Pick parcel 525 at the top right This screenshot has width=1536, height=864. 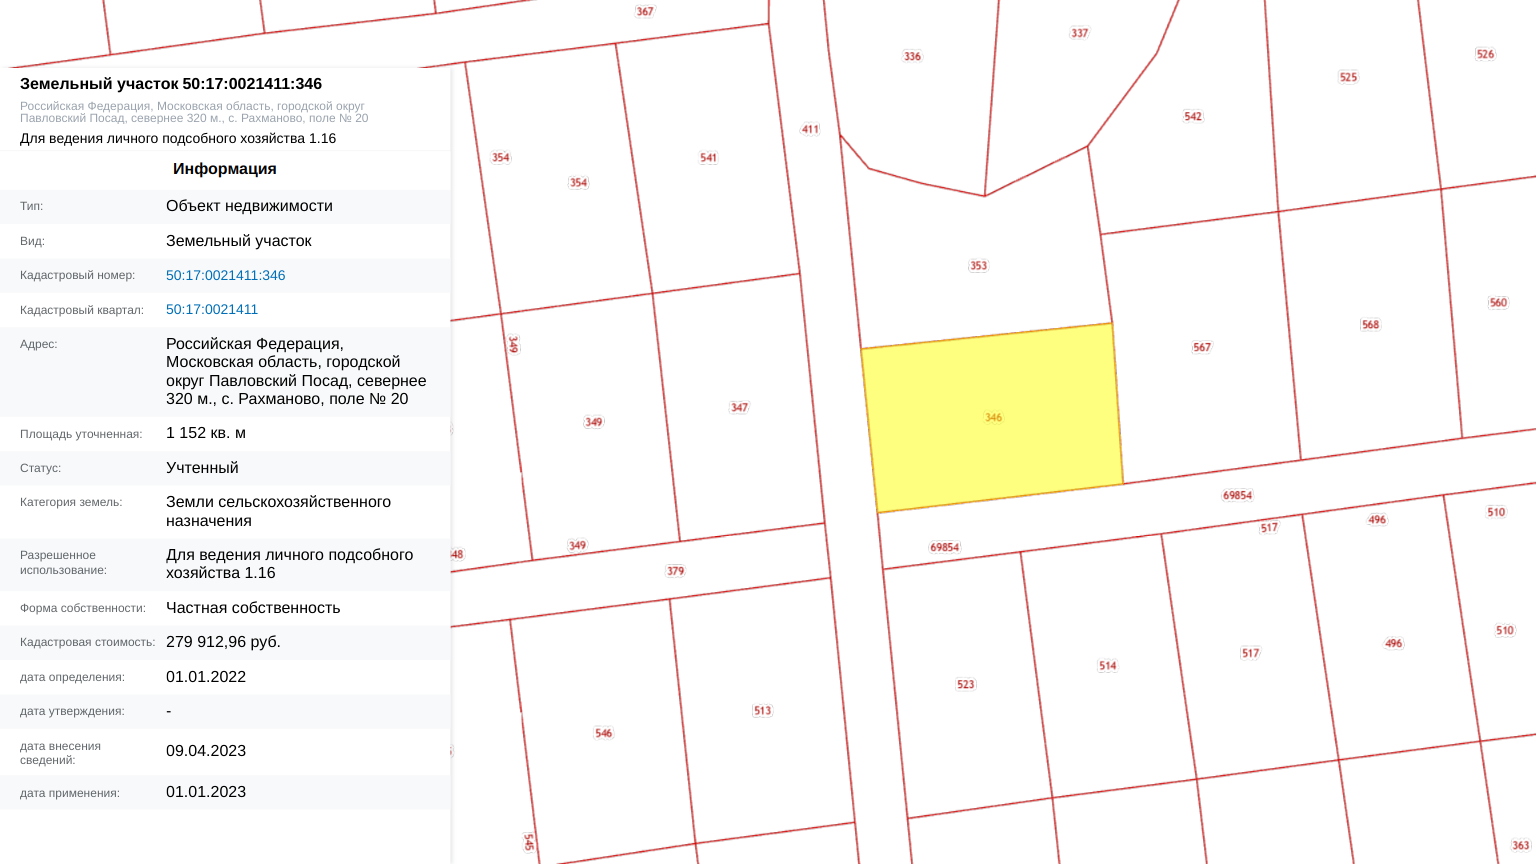[x=1348, y=78]
